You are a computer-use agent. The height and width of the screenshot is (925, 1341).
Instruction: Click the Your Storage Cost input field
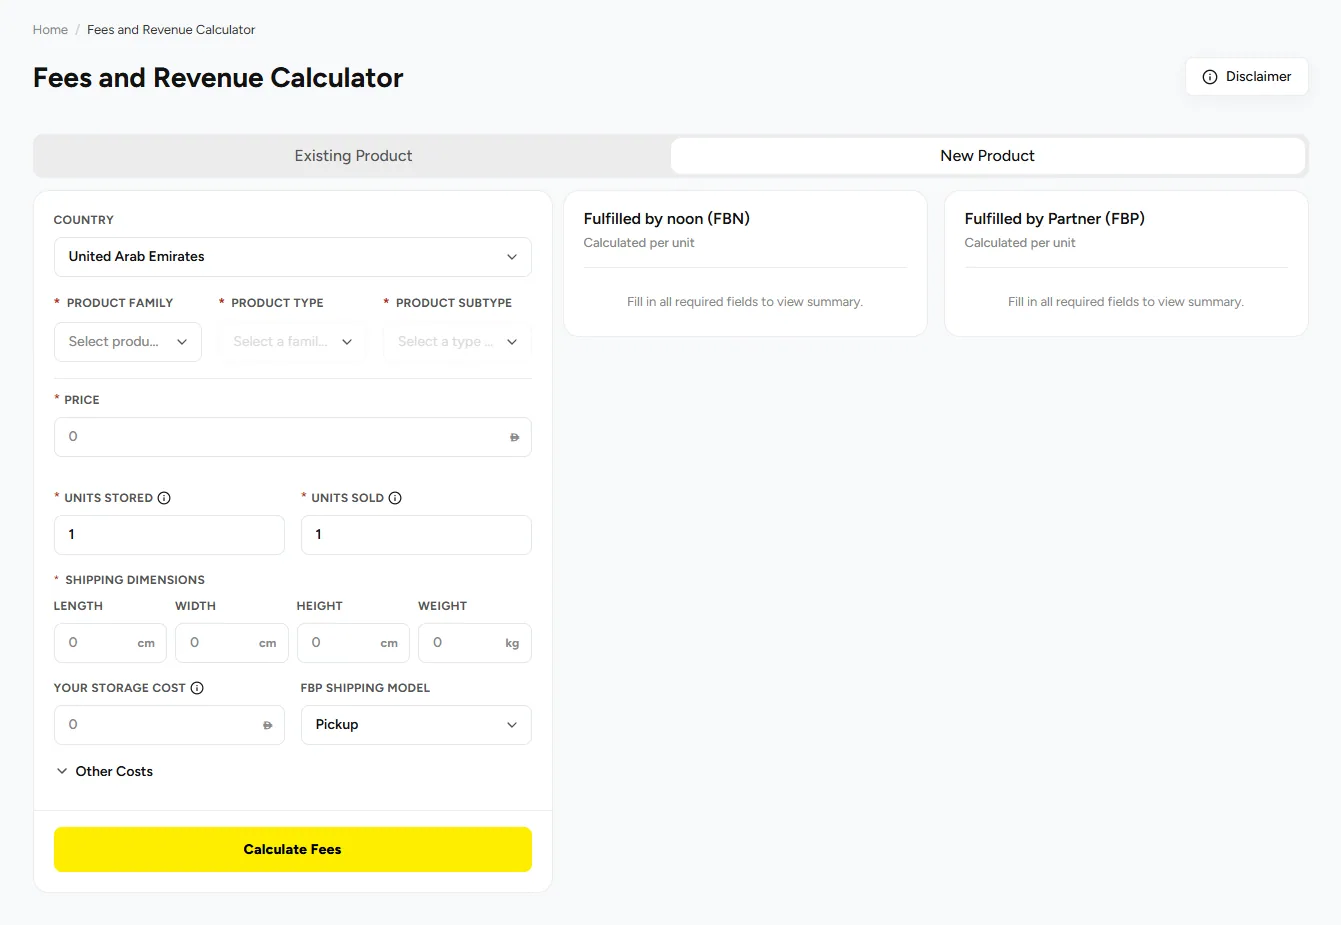[169, 725]
